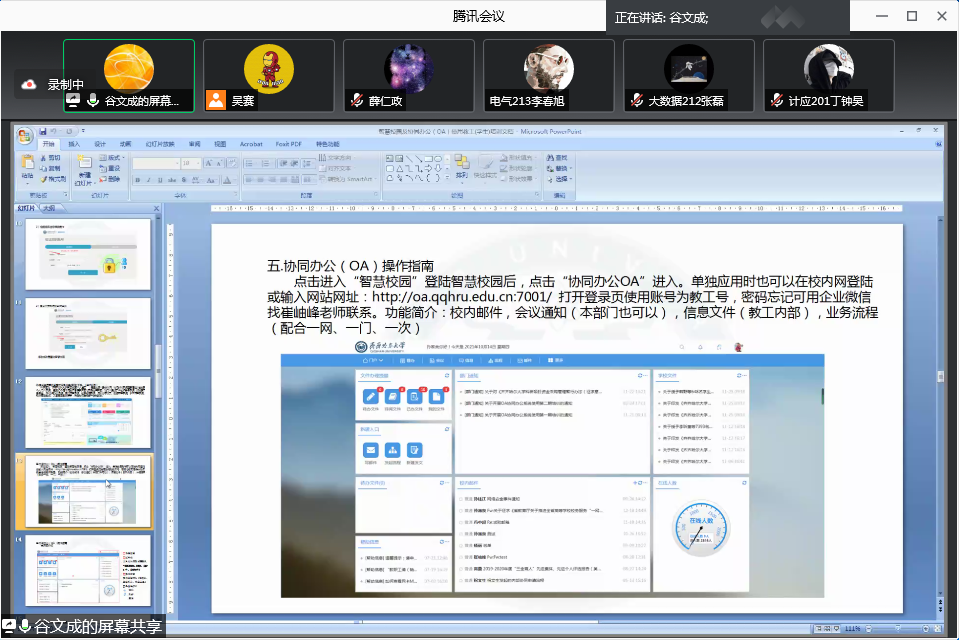The height and width of the screenshot is (640, 959).
Task: Open the 选择 dropdown in editing group
Action: [560, 179]
